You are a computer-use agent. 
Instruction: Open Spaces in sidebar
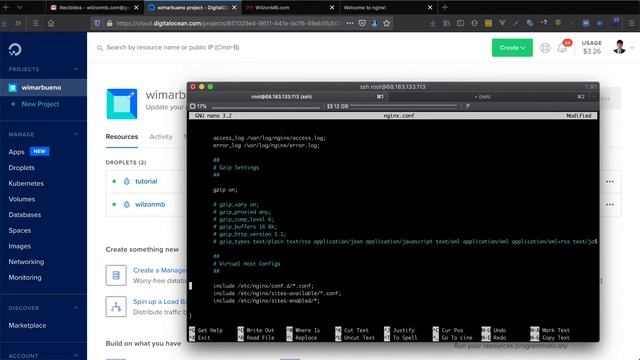click(20, 231)
